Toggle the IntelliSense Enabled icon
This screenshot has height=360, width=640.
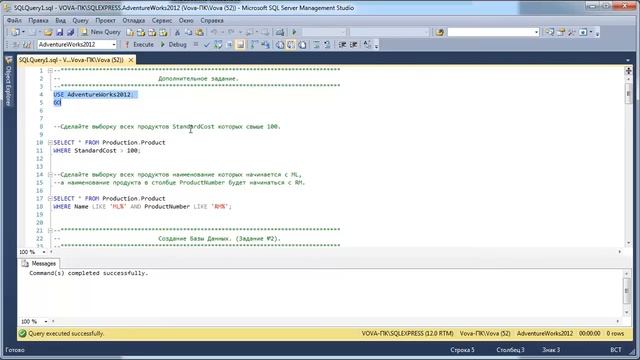pos(240,44)
